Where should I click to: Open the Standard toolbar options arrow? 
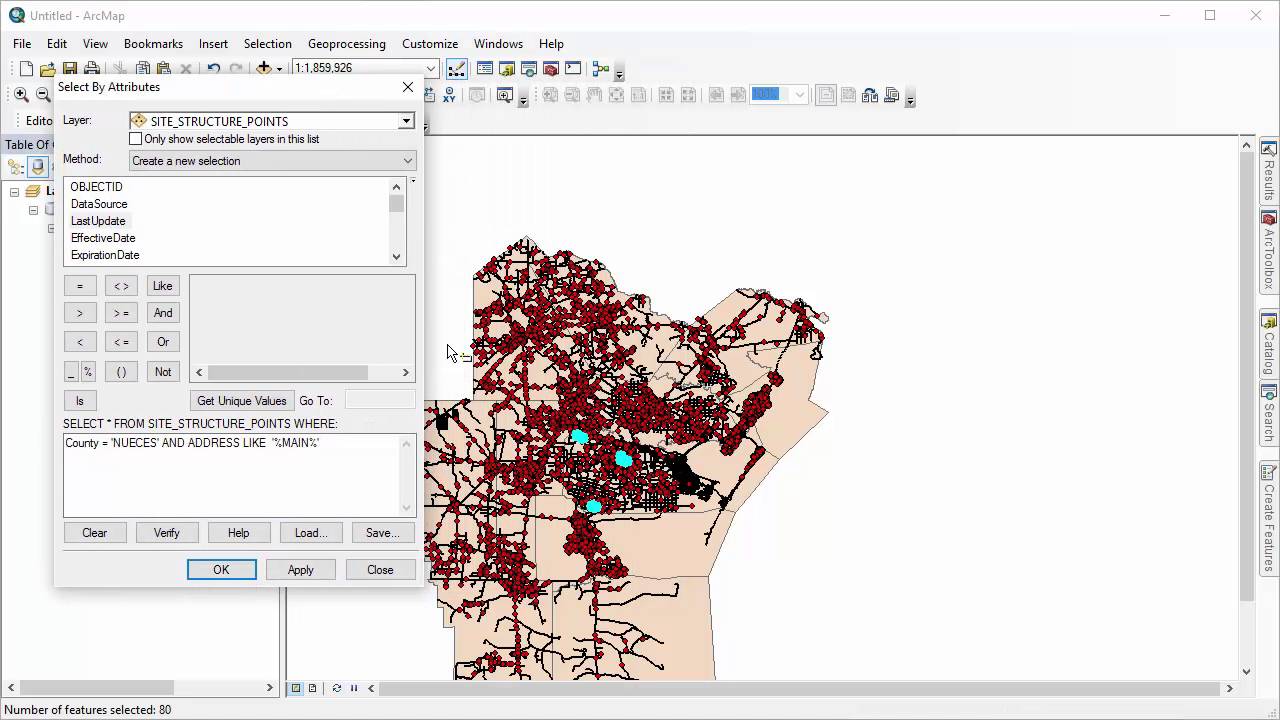click(x=619, y=73)
